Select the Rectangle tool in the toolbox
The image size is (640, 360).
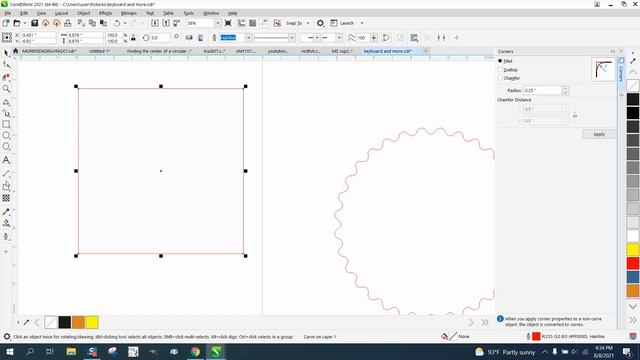pos(6,124)
